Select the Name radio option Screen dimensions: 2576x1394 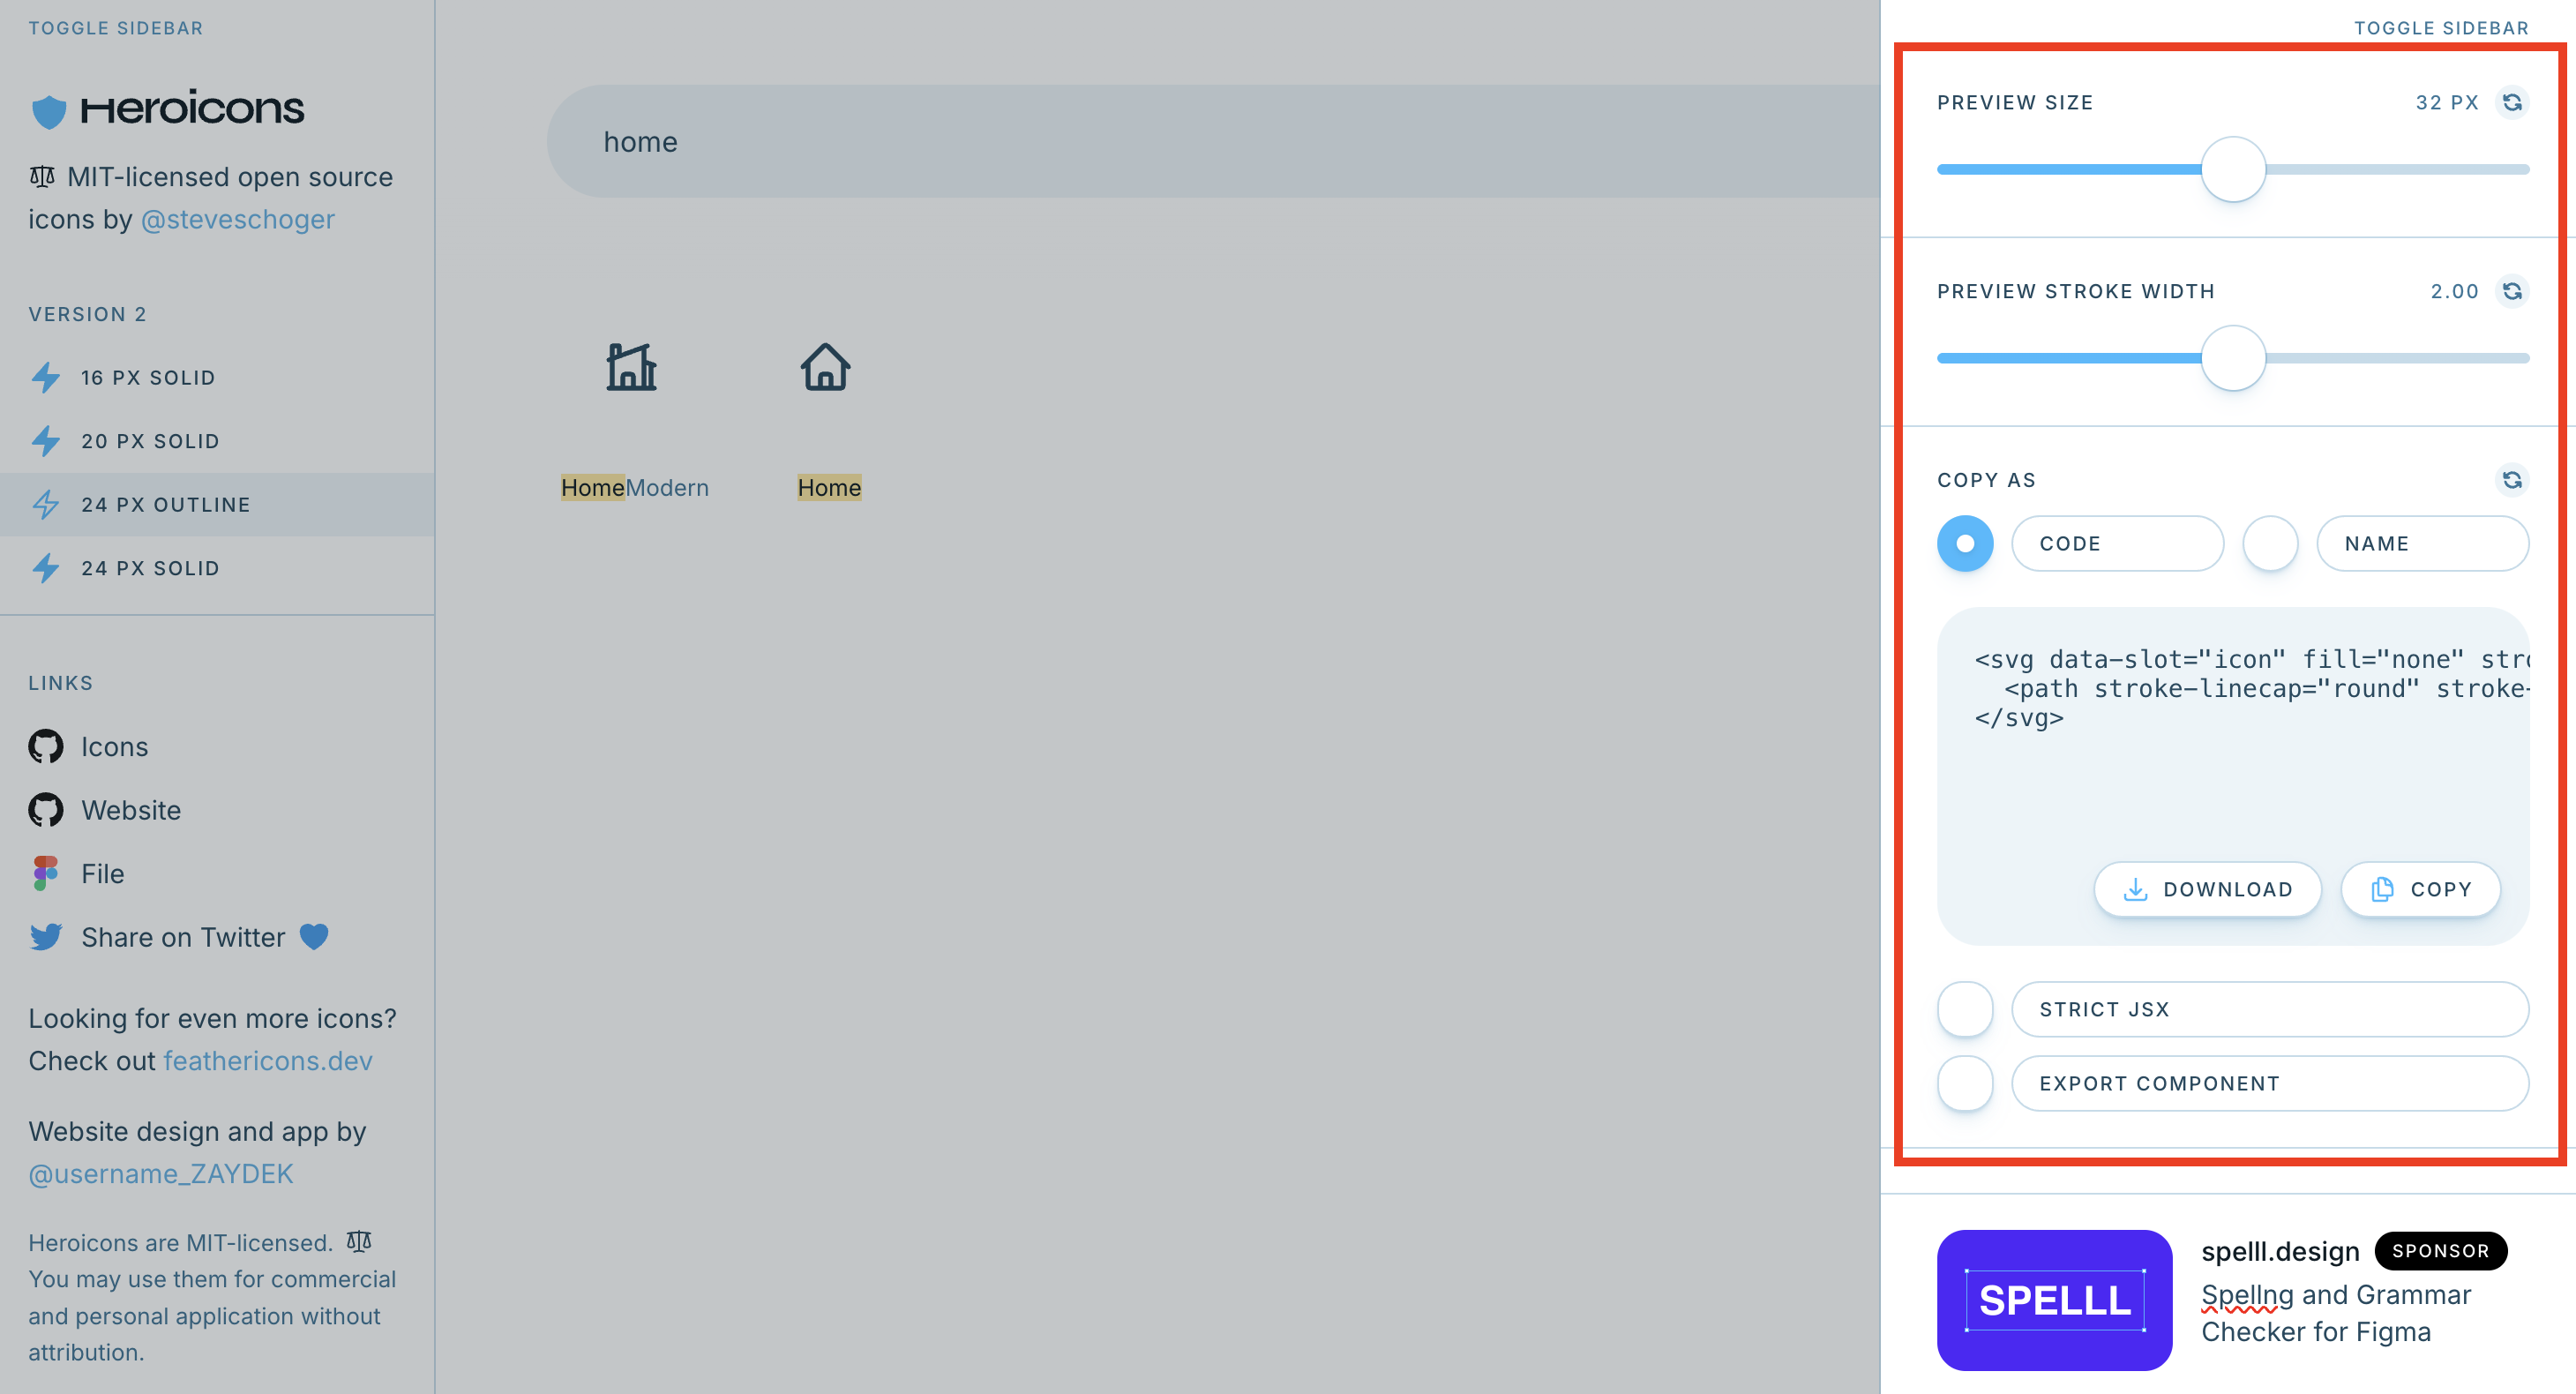(x=2270, y=544)
